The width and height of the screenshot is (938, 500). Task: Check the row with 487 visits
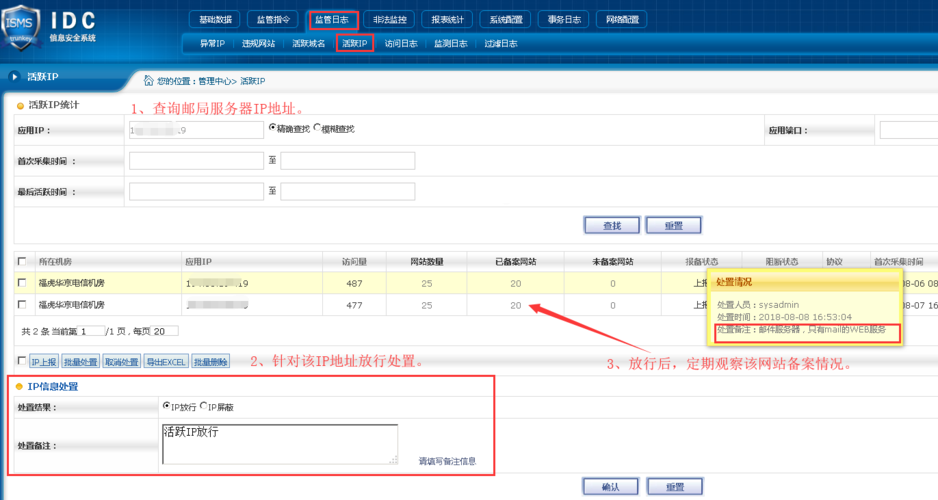[x=22, y=283]
